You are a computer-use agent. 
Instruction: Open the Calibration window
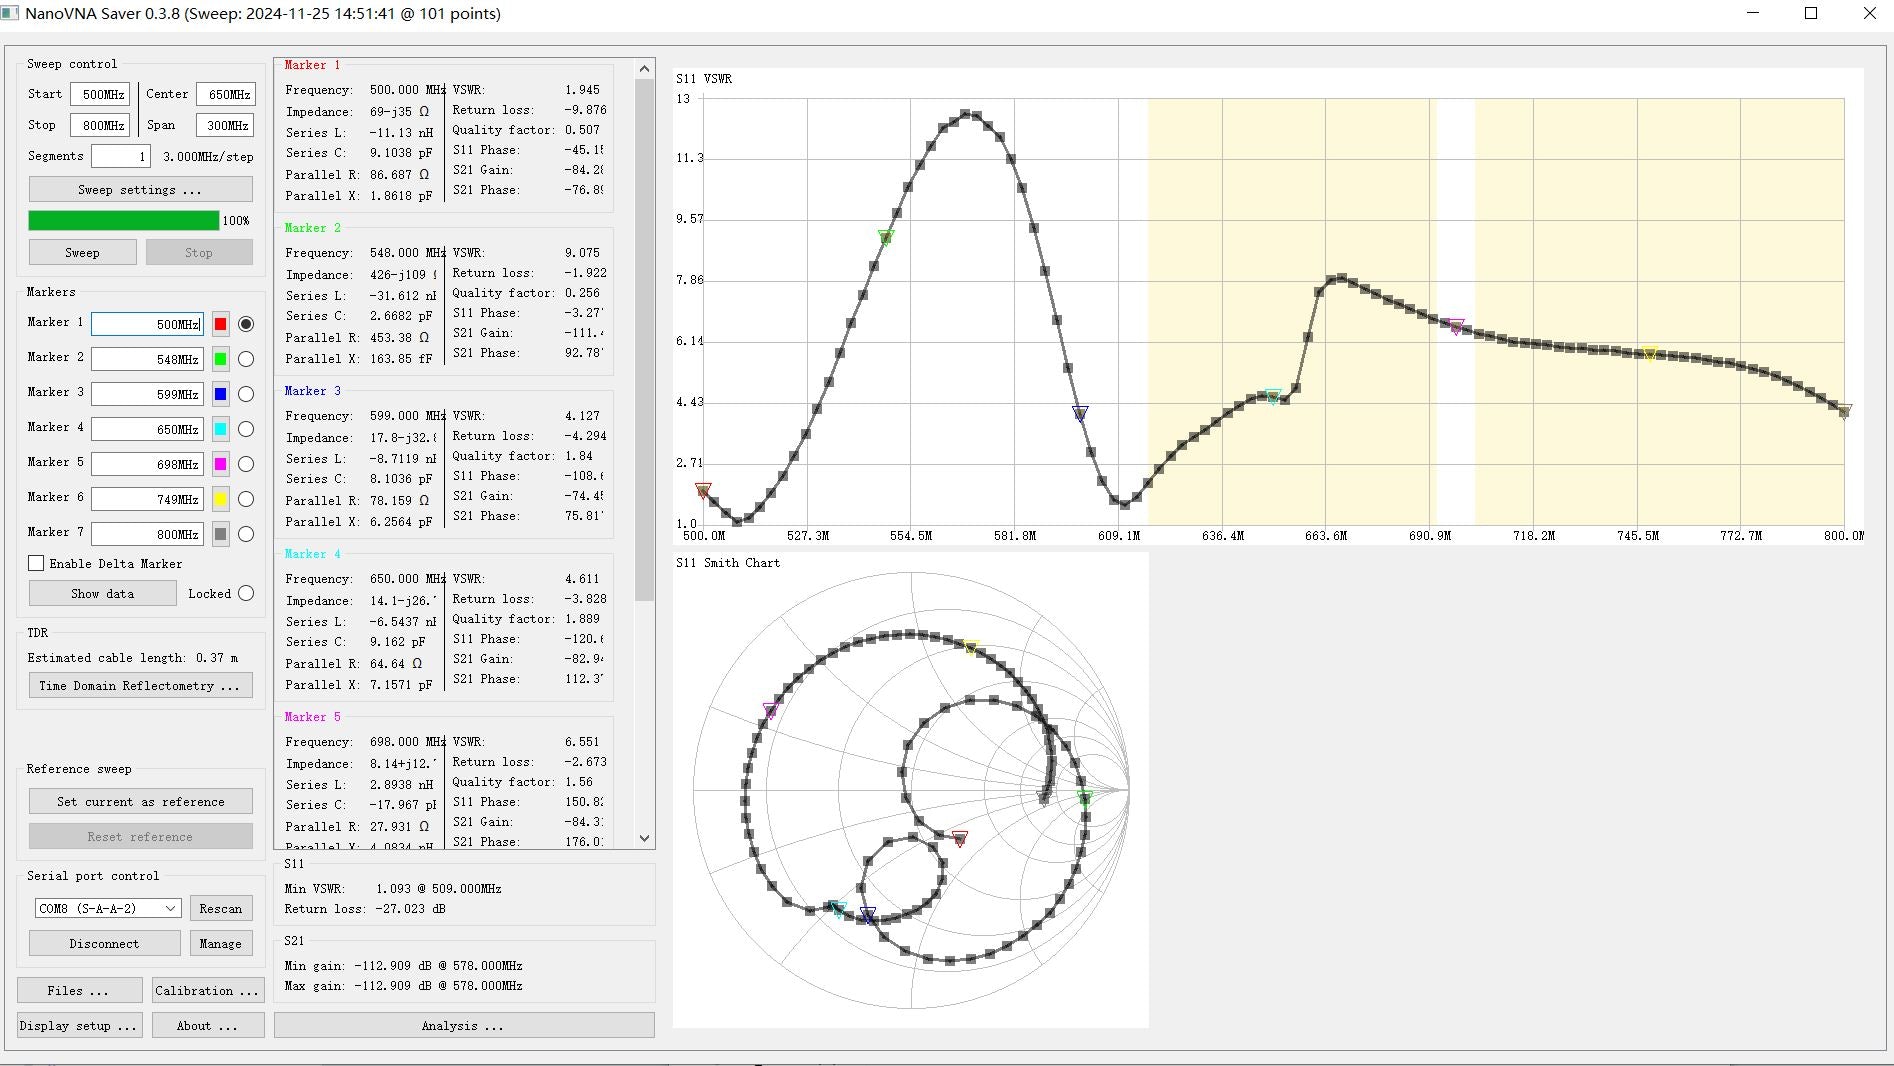(208, 990)
